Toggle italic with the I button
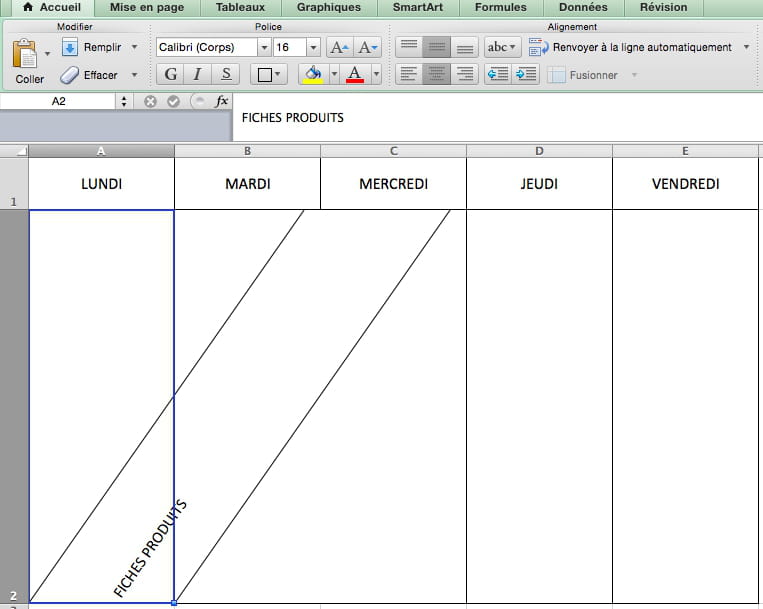 pos(198,74)
